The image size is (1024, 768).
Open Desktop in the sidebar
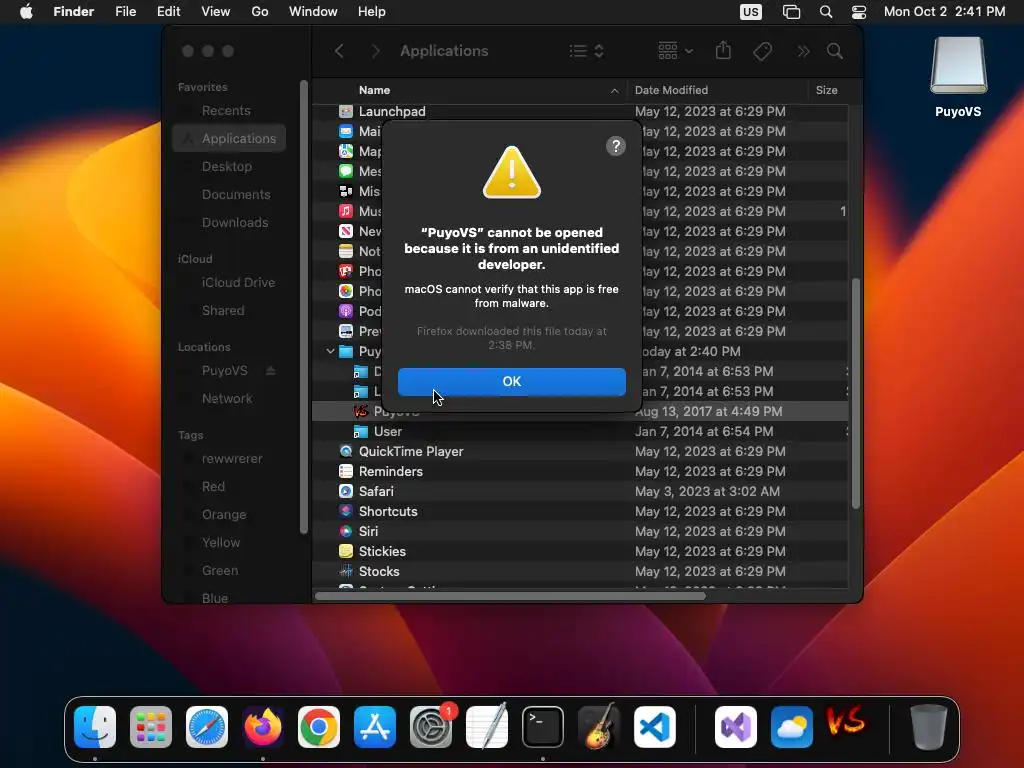point(227,167)
